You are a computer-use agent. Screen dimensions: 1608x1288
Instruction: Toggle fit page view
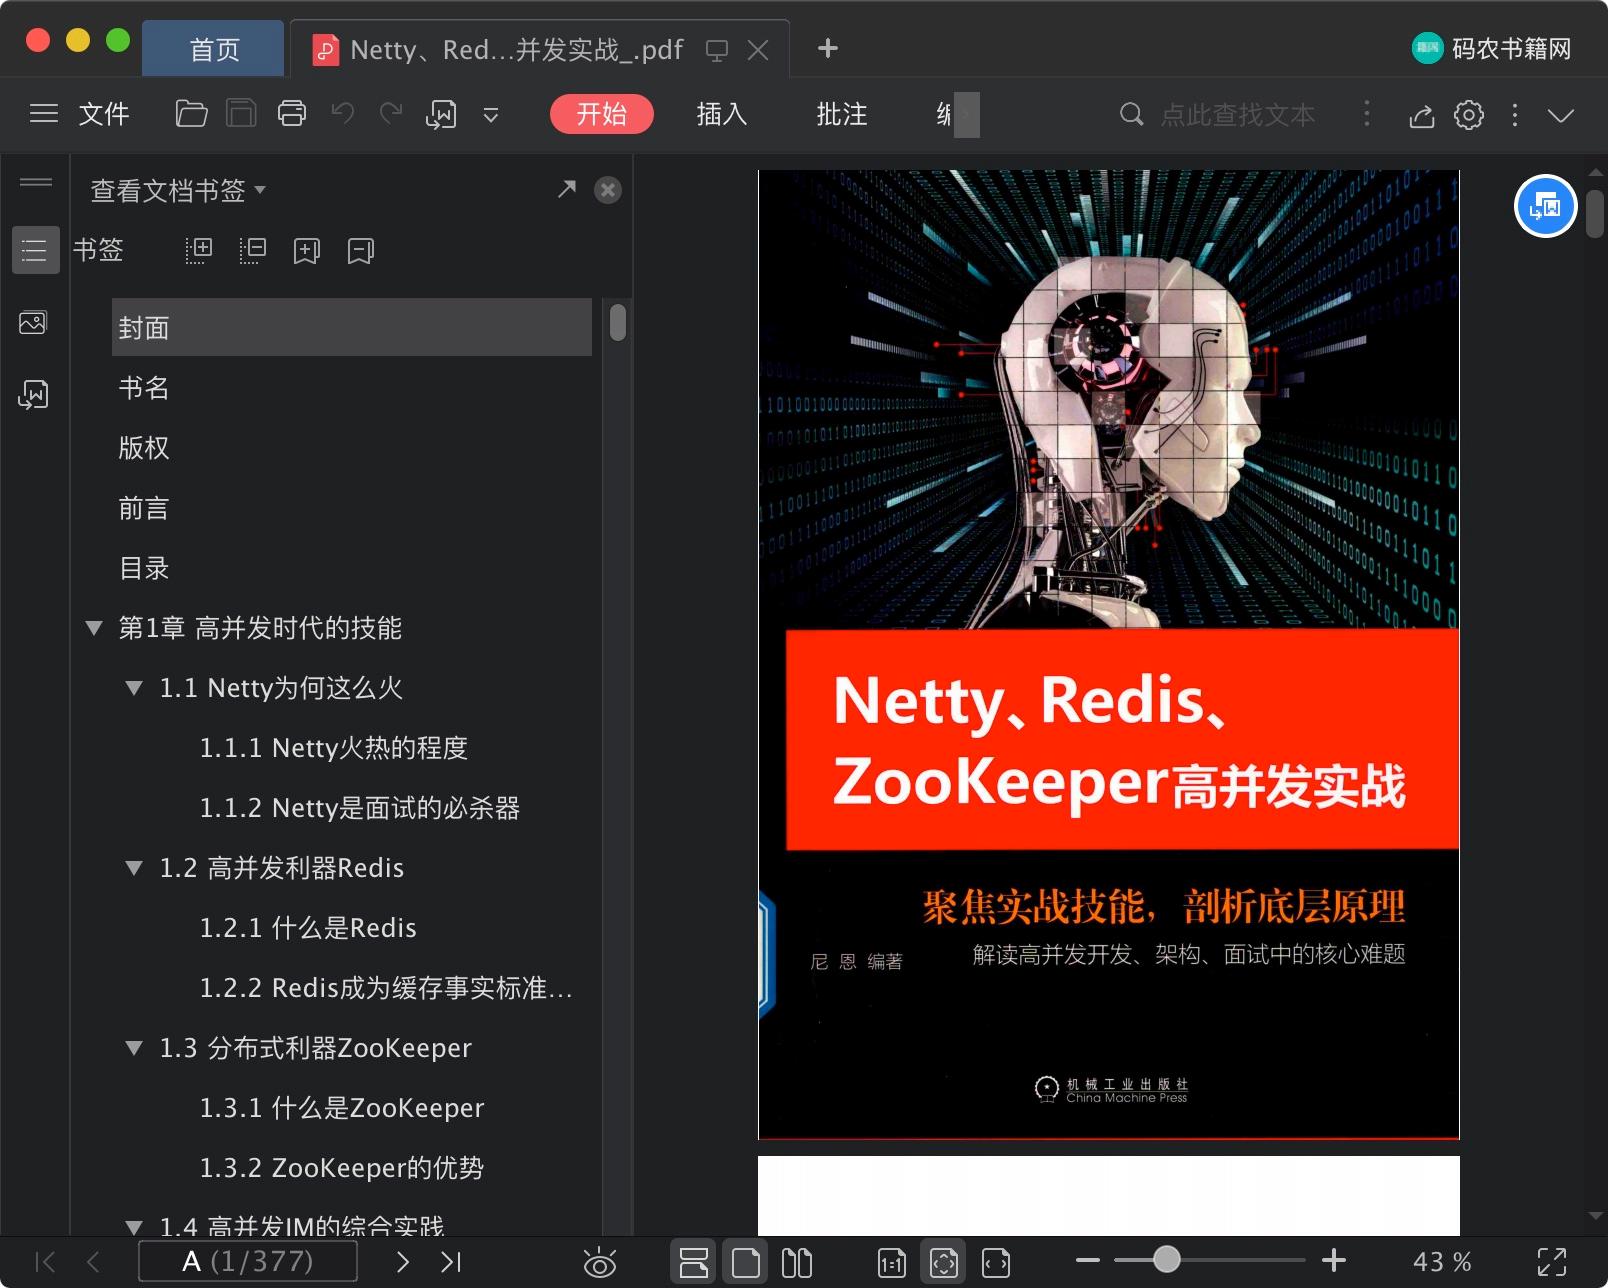pyautogui.click(x=944, y=1263)
